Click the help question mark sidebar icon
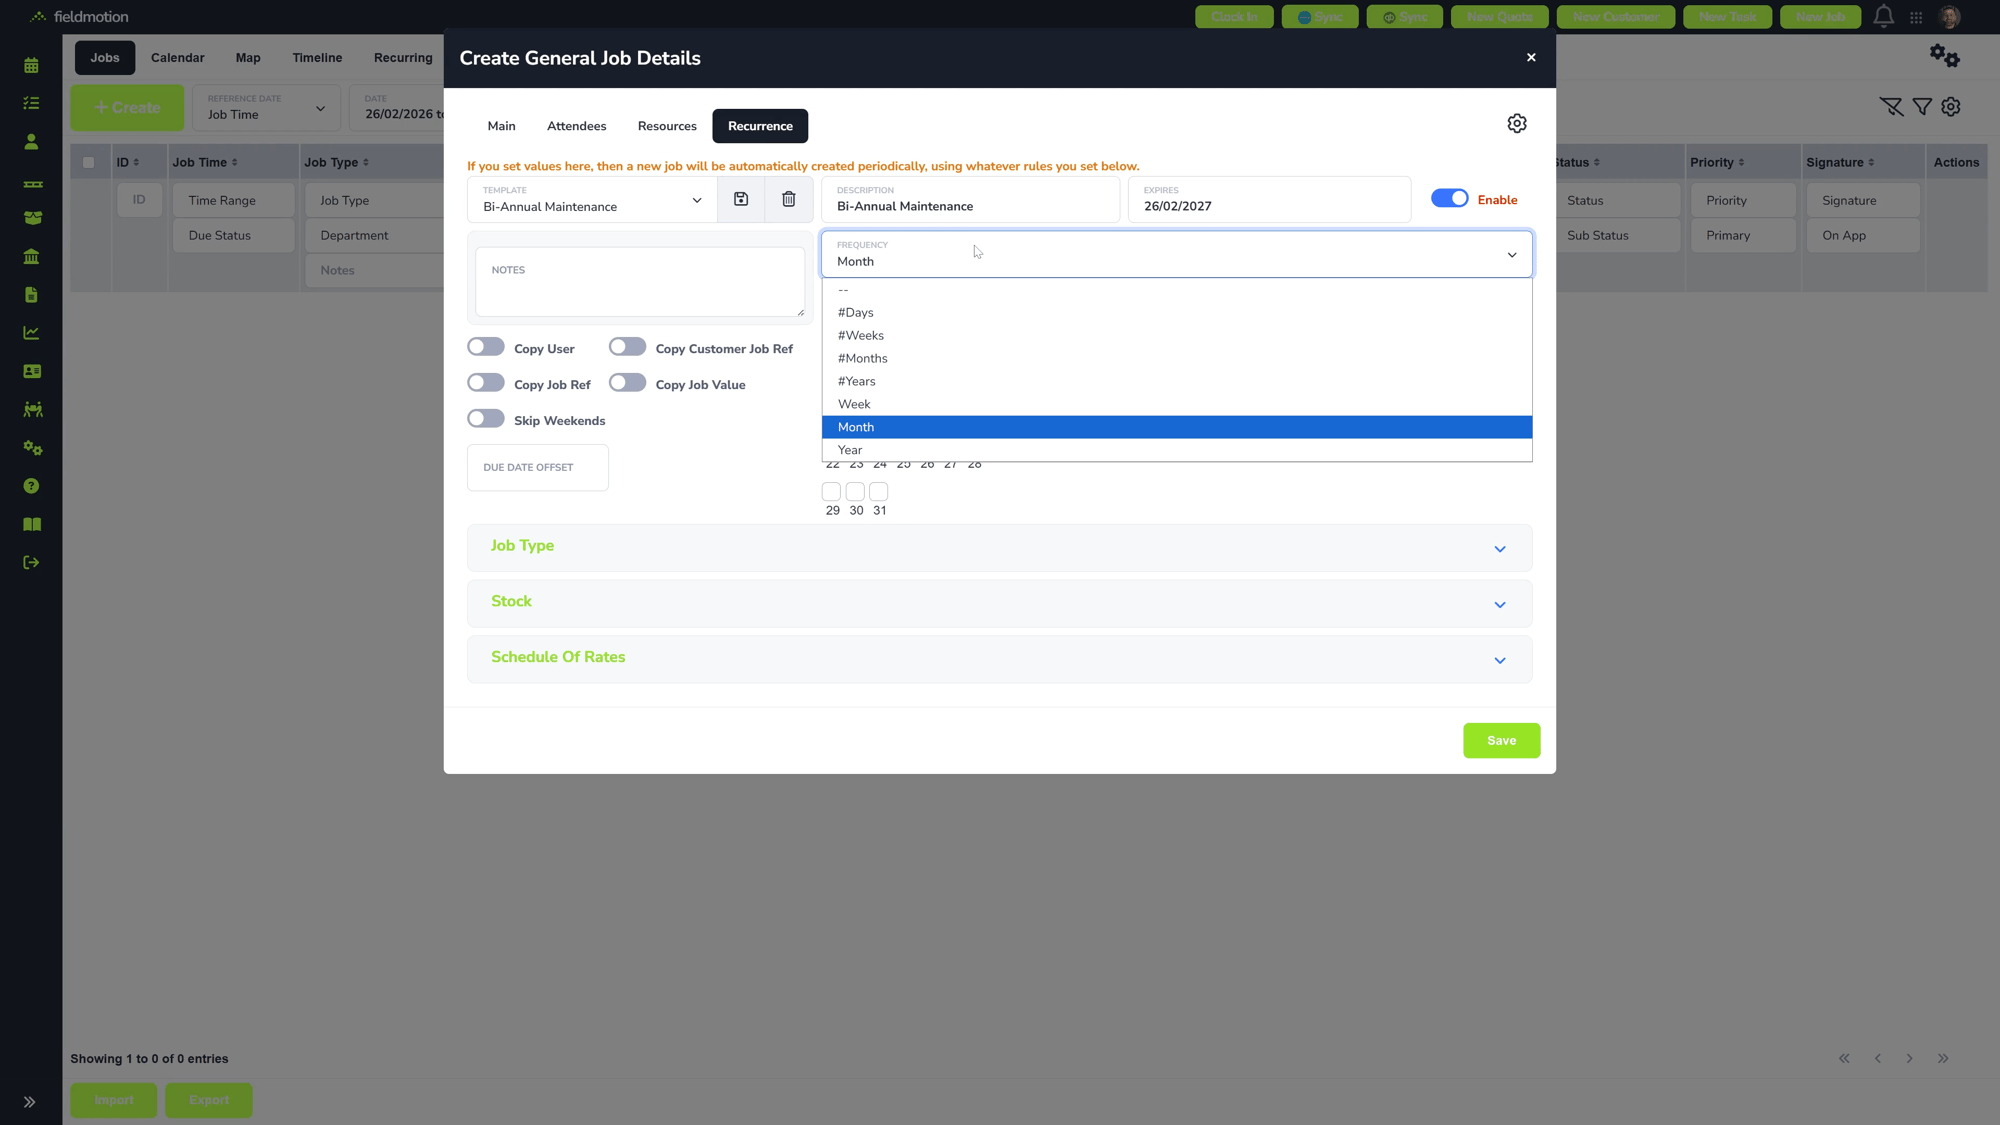The width and height of the screenshot is (2000, 1125). (x=31, y=486)
